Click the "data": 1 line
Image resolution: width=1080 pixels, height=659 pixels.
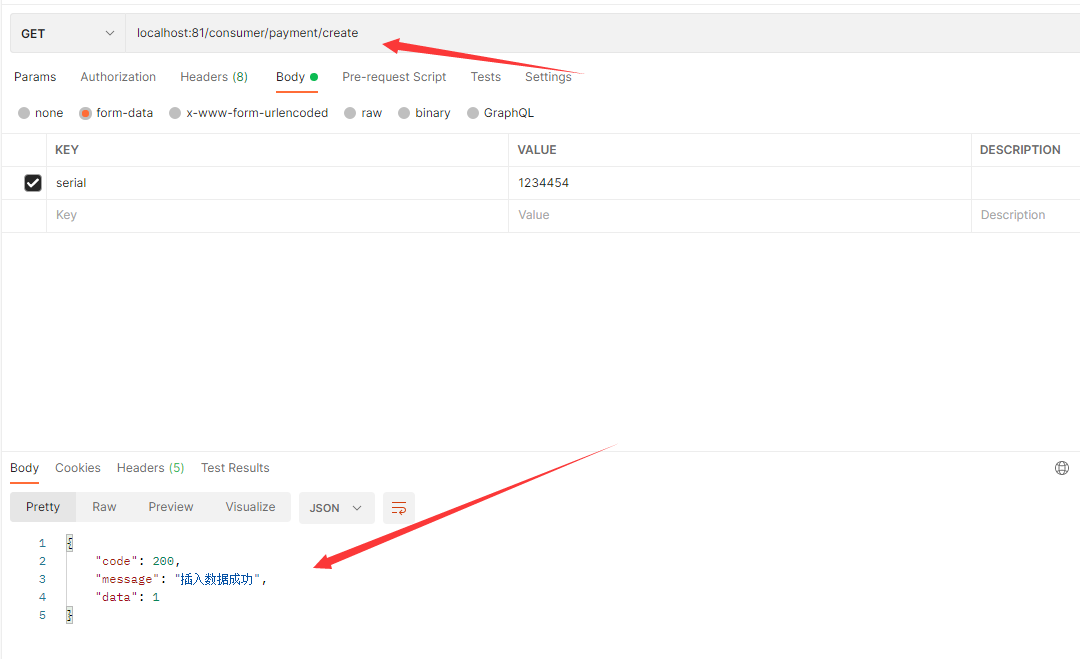coord(127,597)
